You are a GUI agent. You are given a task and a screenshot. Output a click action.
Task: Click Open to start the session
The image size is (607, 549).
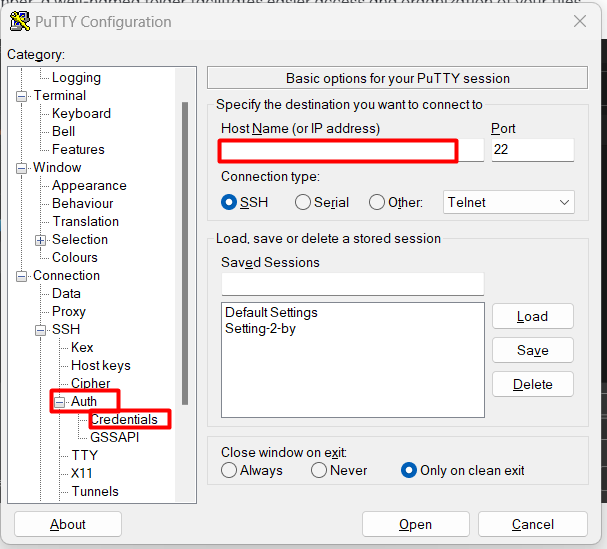416,524
